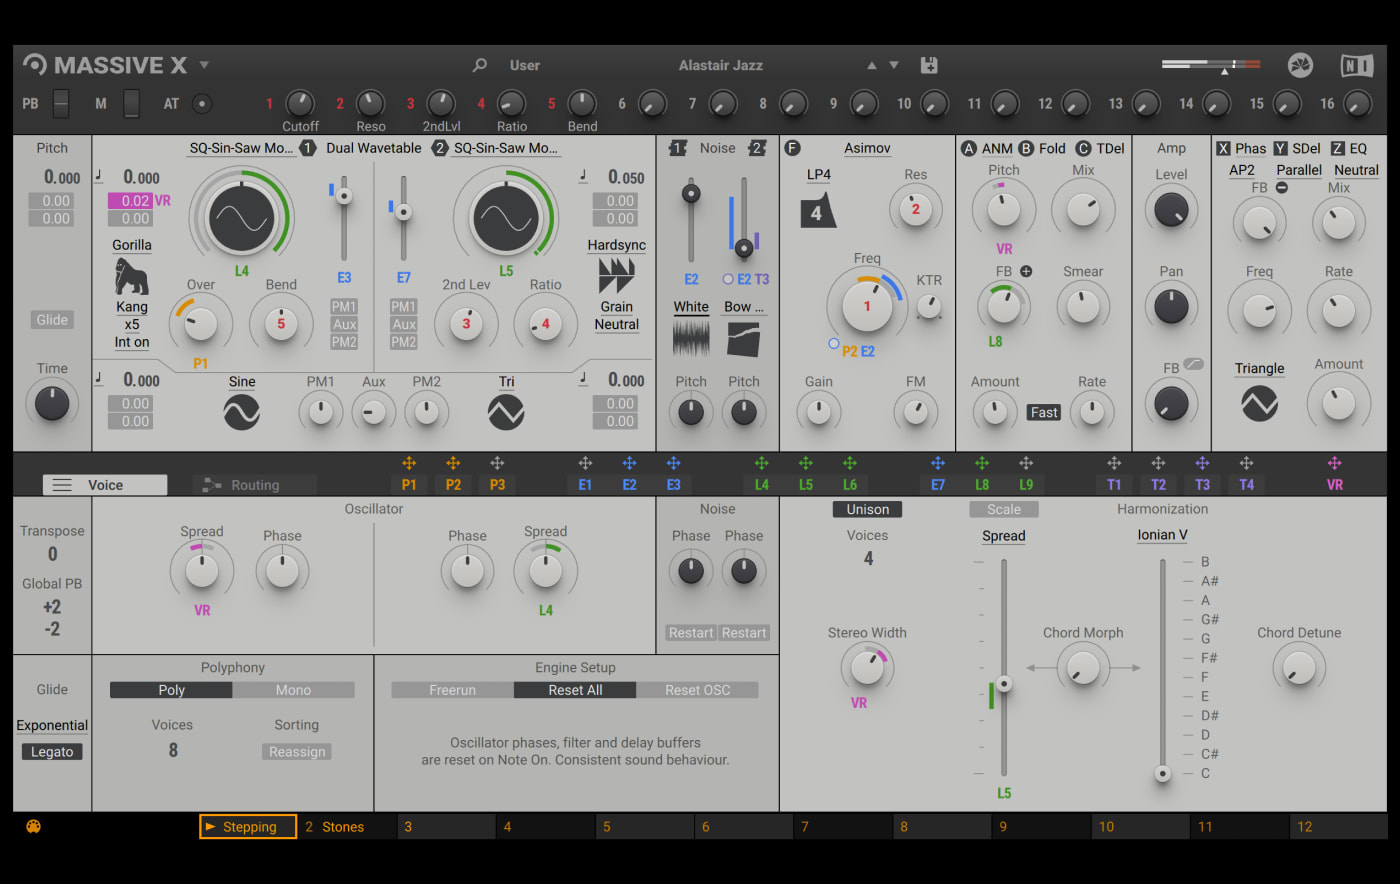Select Poly polyphony mode

point(171,690)
